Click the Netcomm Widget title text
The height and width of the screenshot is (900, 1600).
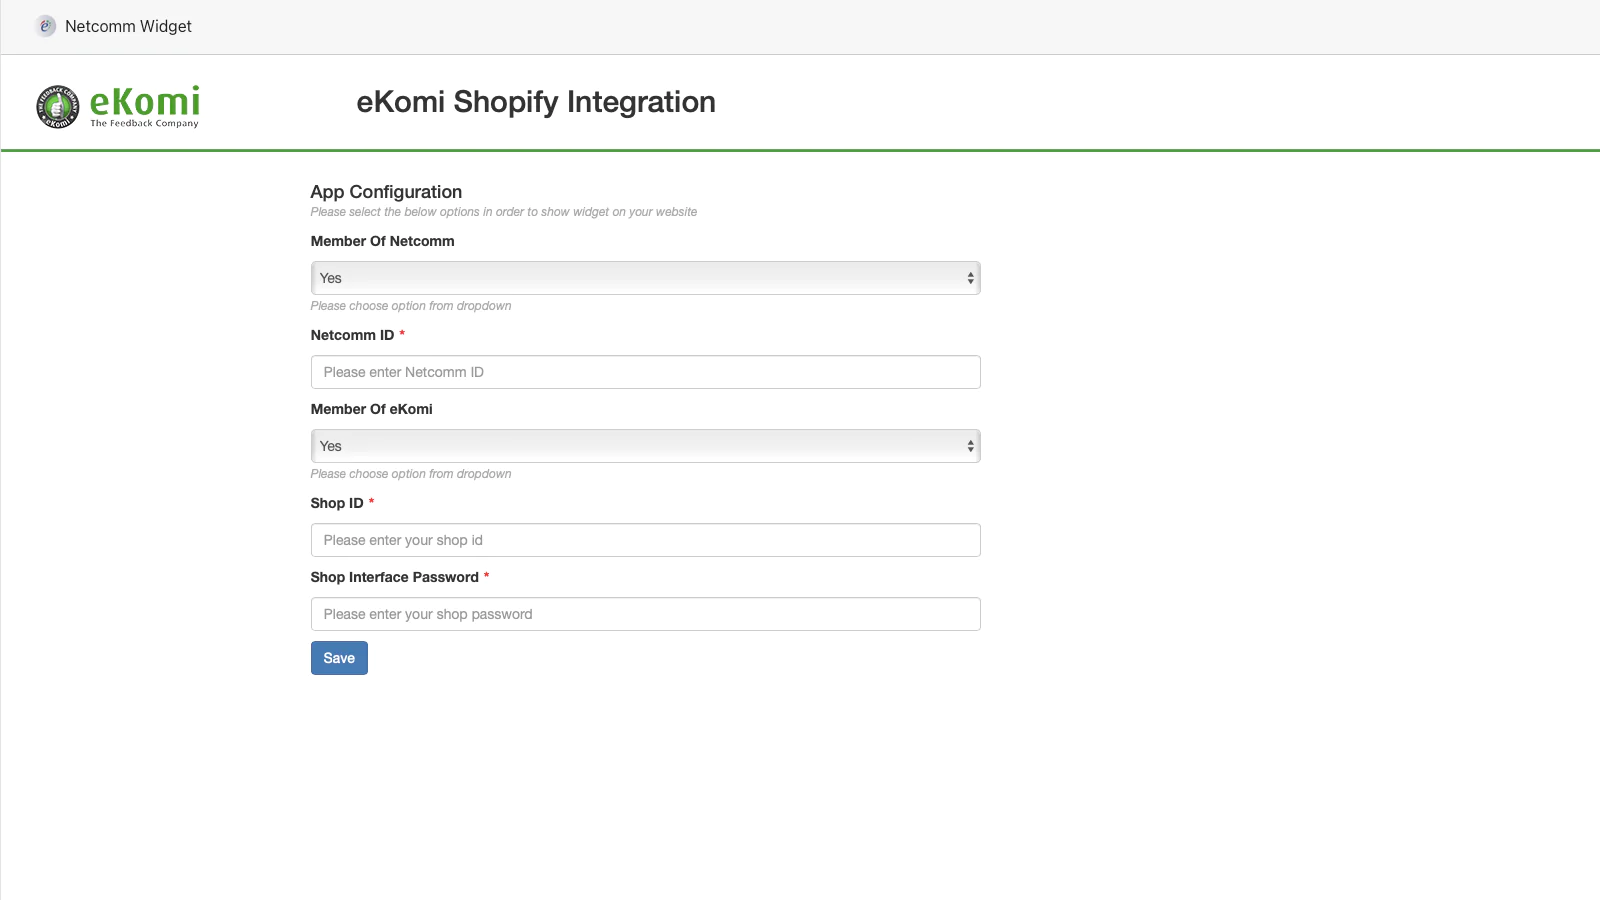[128, 27]
